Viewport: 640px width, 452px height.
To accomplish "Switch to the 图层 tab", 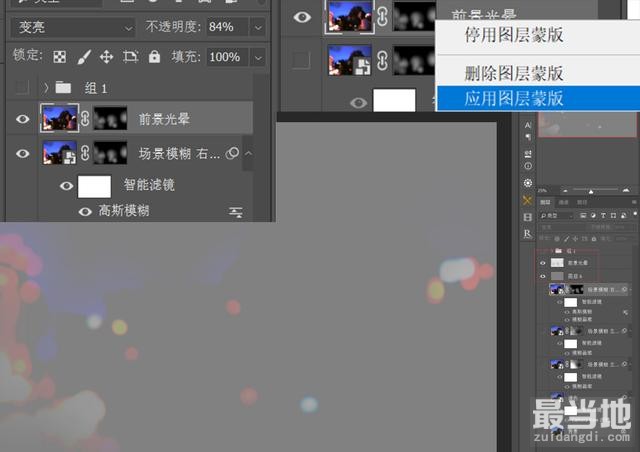I will click(545, 202).
